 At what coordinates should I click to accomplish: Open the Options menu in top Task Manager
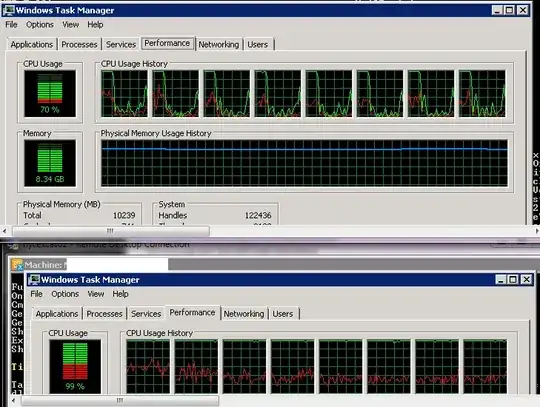[40, 25]
